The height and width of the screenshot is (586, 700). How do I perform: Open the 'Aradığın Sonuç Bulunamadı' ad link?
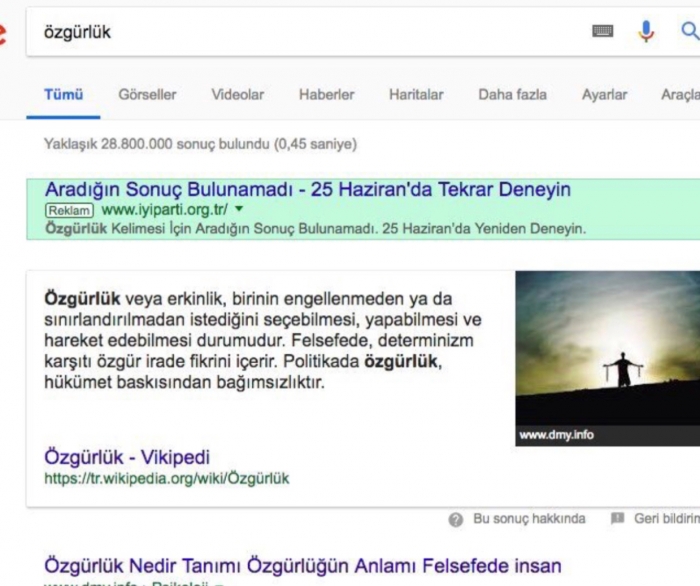(307, 189)
